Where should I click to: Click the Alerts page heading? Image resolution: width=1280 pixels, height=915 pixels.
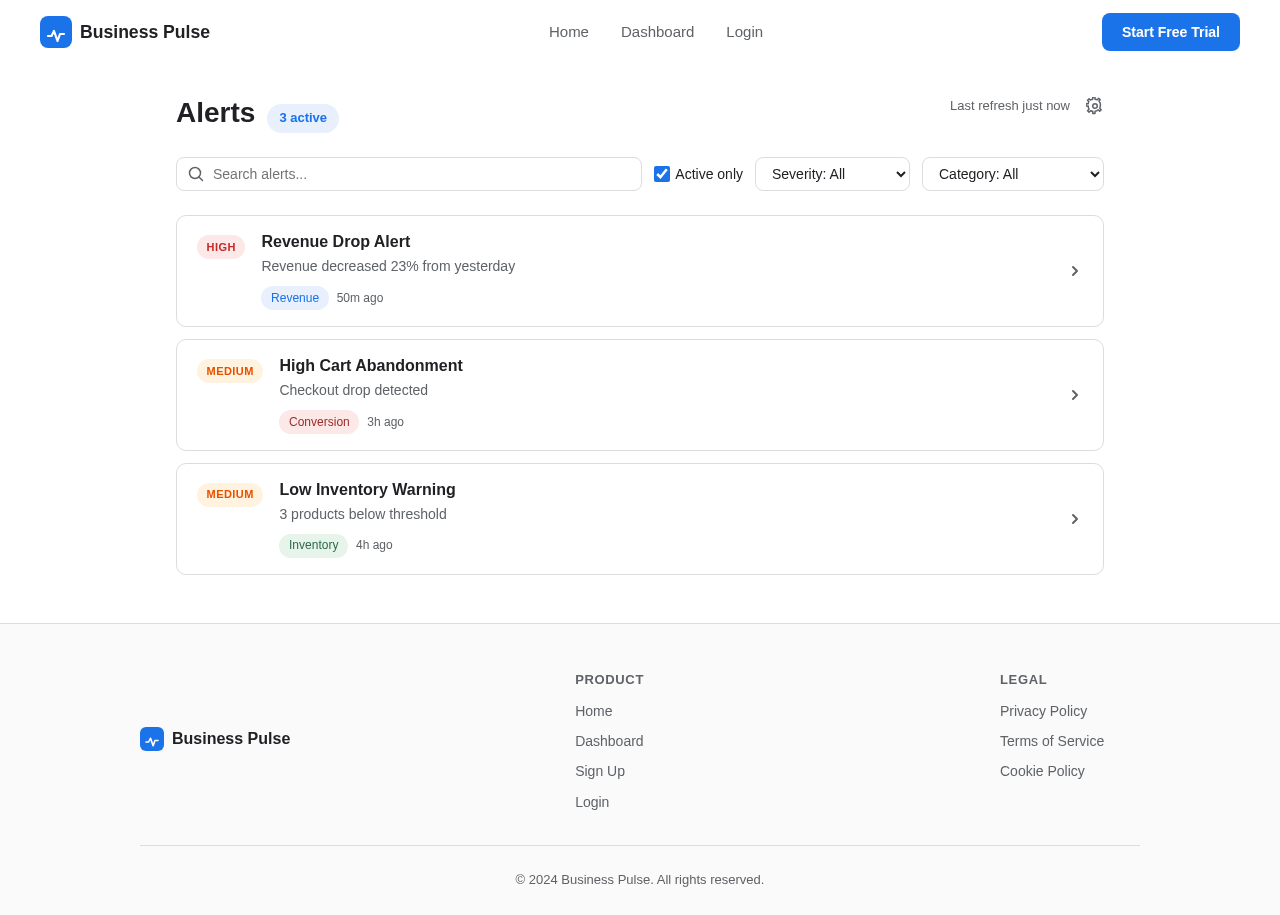coord(216,113)
